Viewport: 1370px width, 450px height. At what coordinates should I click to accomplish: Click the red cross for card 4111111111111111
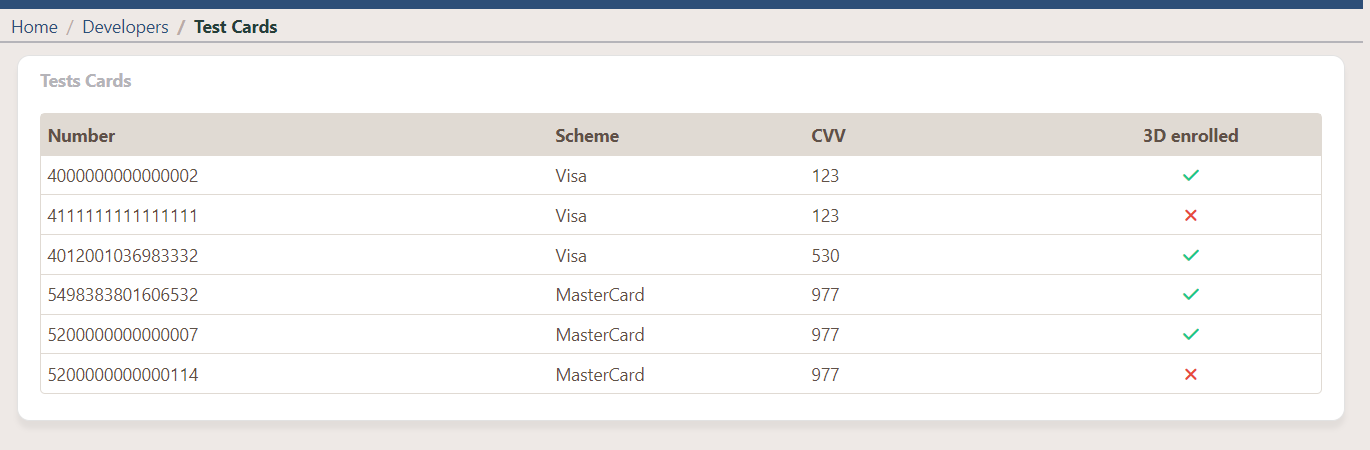(1190, 215)
